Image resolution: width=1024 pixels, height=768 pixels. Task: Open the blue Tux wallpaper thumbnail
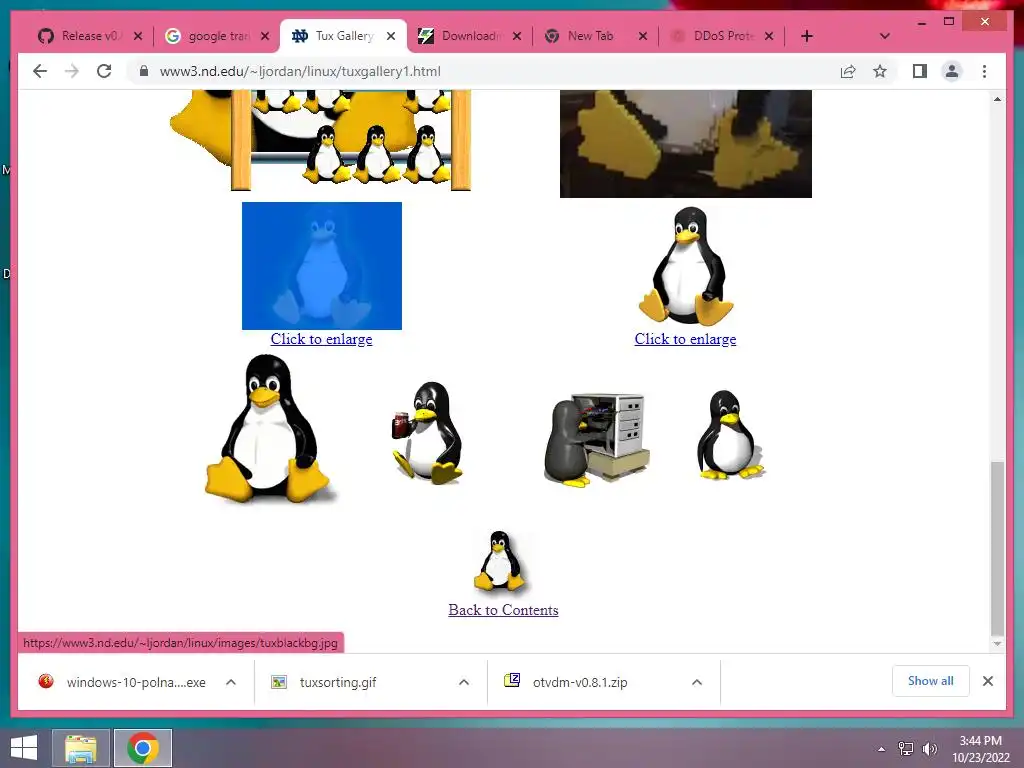pyautogui.click(x=322, y=266)
